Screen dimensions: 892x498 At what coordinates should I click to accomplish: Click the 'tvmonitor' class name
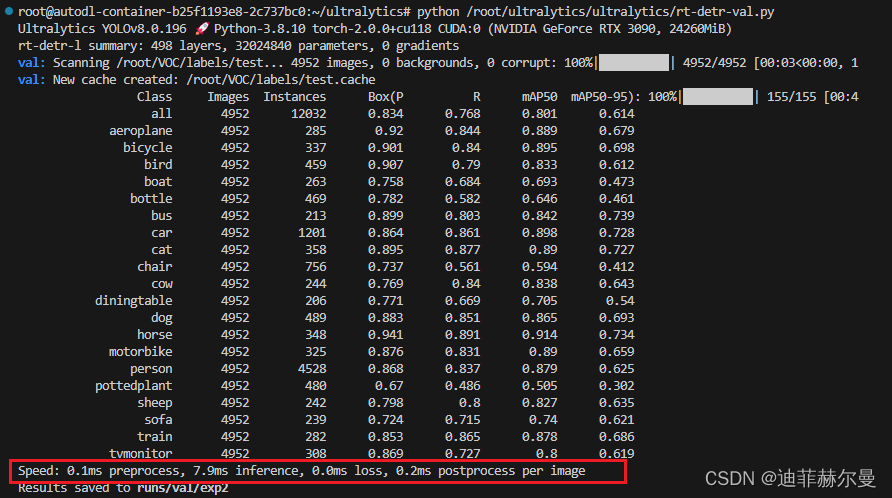click(x=141, y=454)
